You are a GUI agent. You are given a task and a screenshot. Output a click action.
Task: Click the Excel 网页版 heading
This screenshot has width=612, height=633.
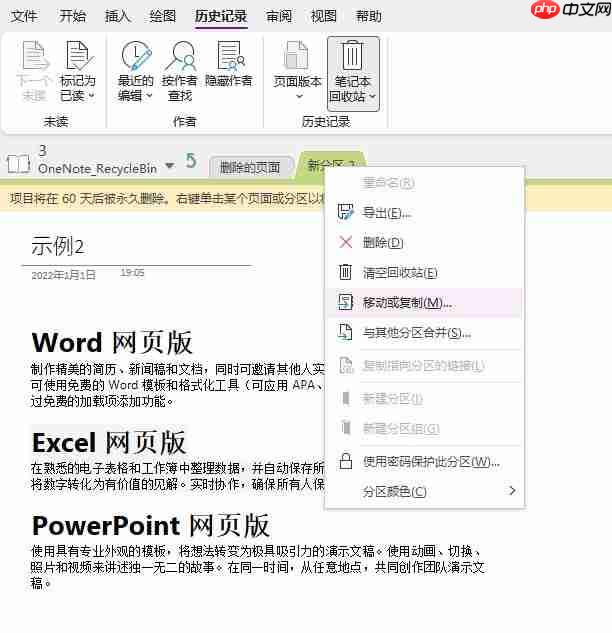pos(109,442)
